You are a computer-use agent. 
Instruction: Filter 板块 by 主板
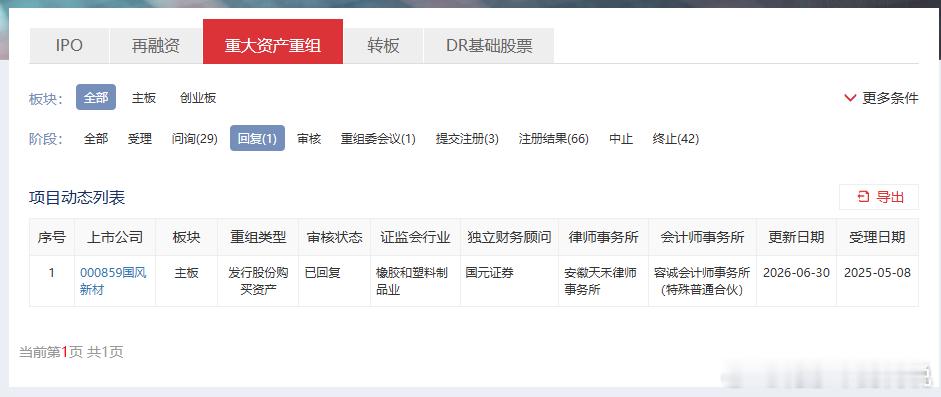point(144,98)
